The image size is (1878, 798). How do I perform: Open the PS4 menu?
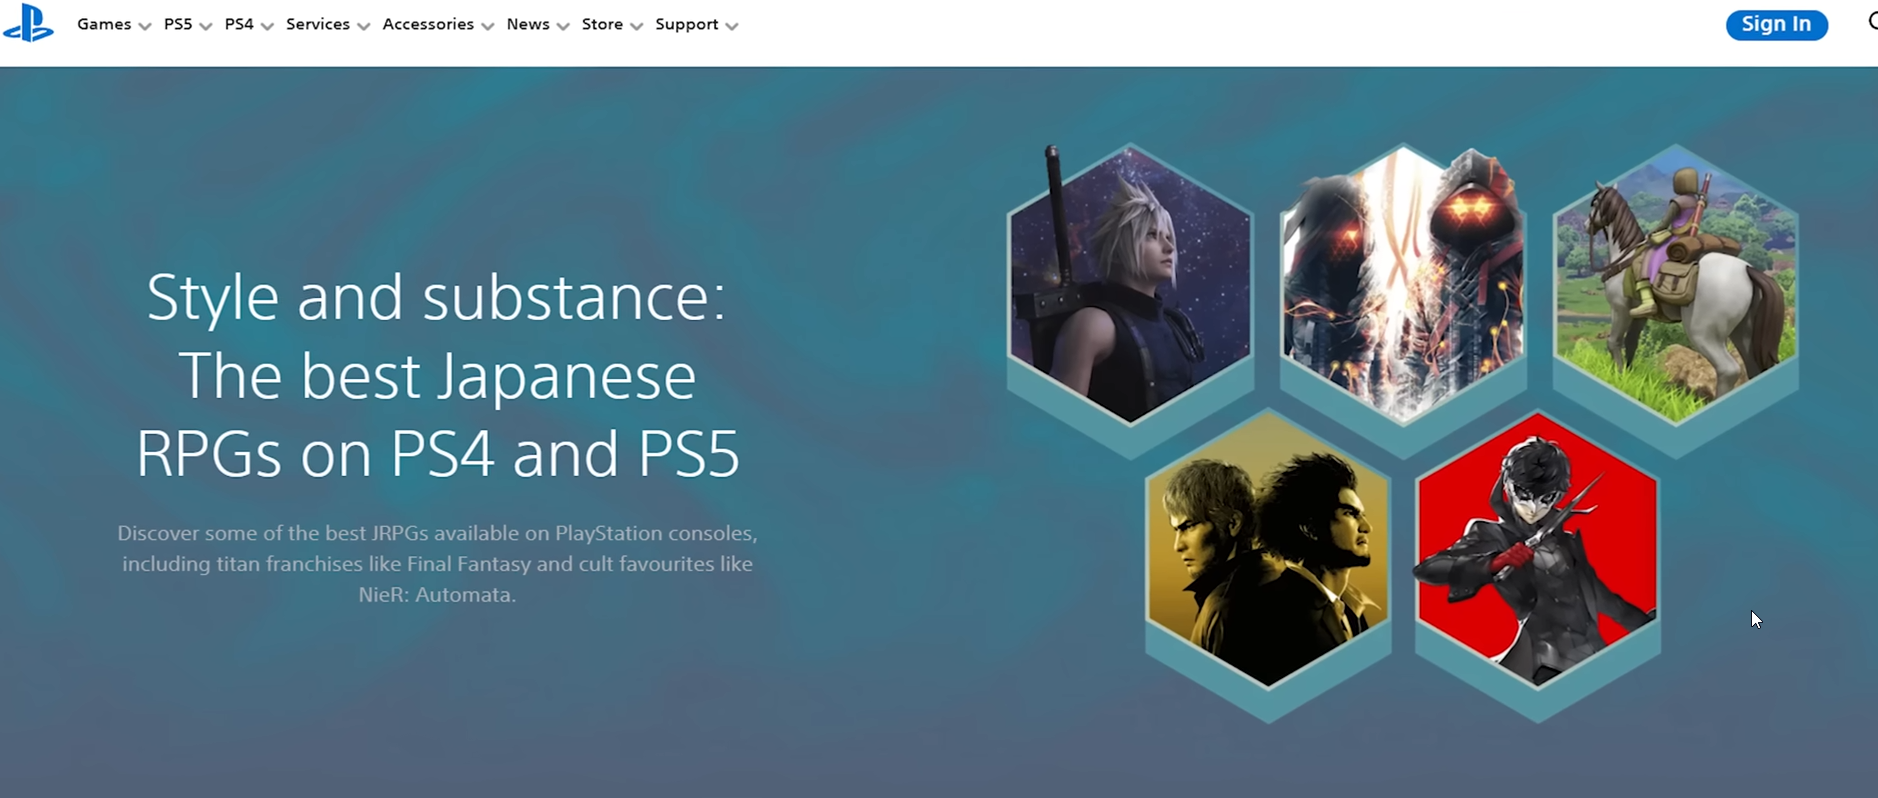(x=239, y=24)
